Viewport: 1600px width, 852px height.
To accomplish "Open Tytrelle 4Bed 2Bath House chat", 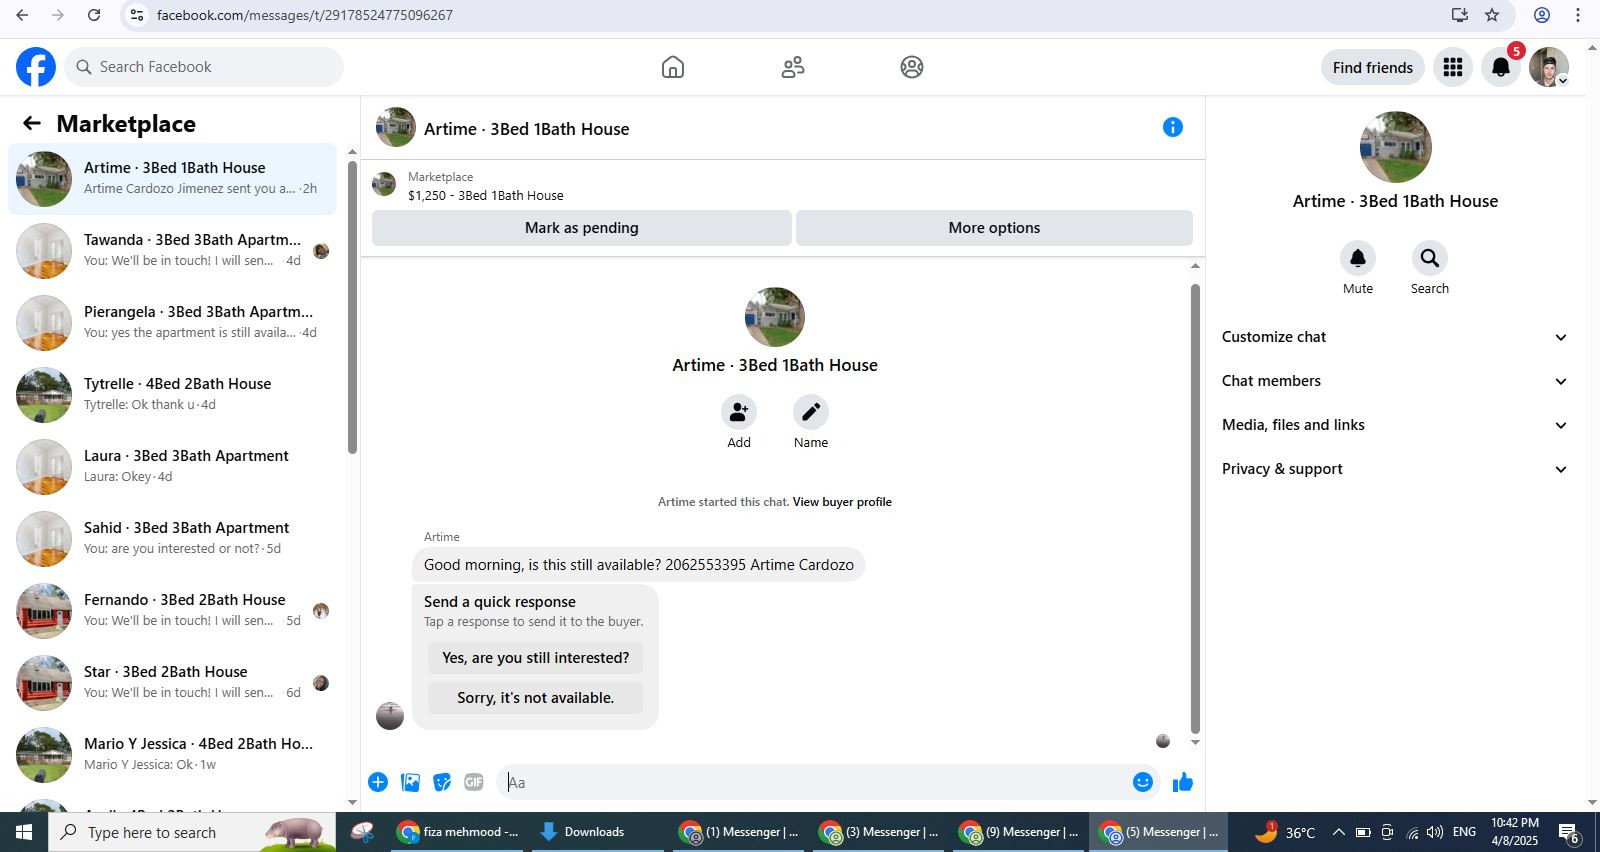I will click(x=172, y=395).
